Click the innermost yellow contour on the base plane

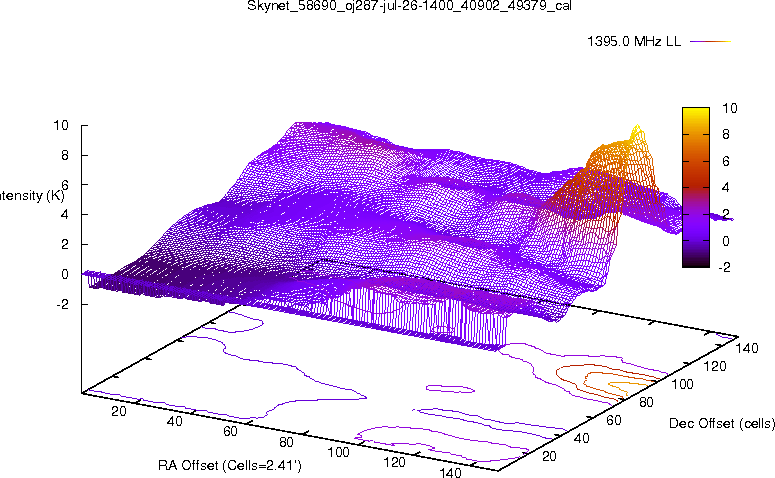click(x=627, y=386)
